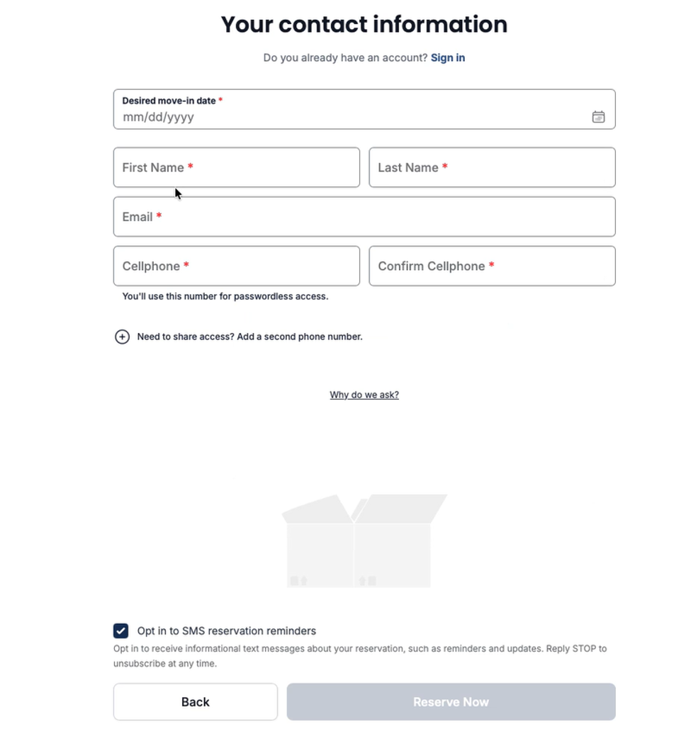Focus the Cellphone input field
This screenshot has width=691, height=731.
pyautogui.click(x=236, y=266)
